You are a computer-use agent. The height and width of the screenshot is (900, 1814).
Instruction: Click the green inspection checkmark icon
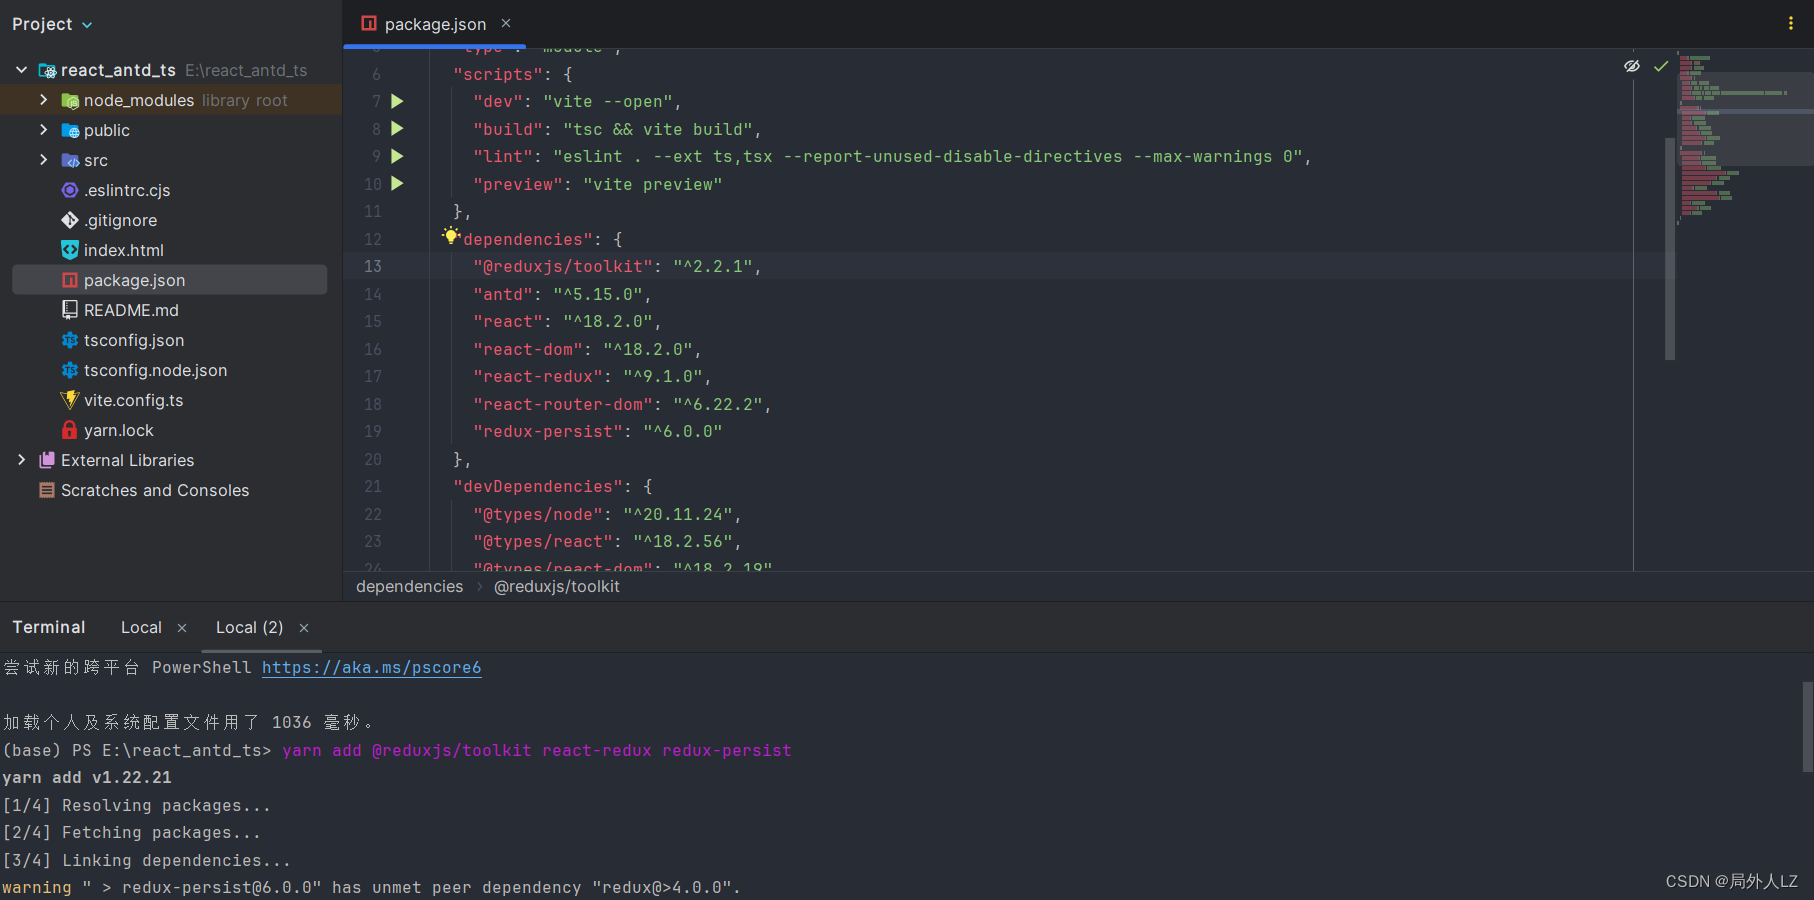tap(1661, 66)
